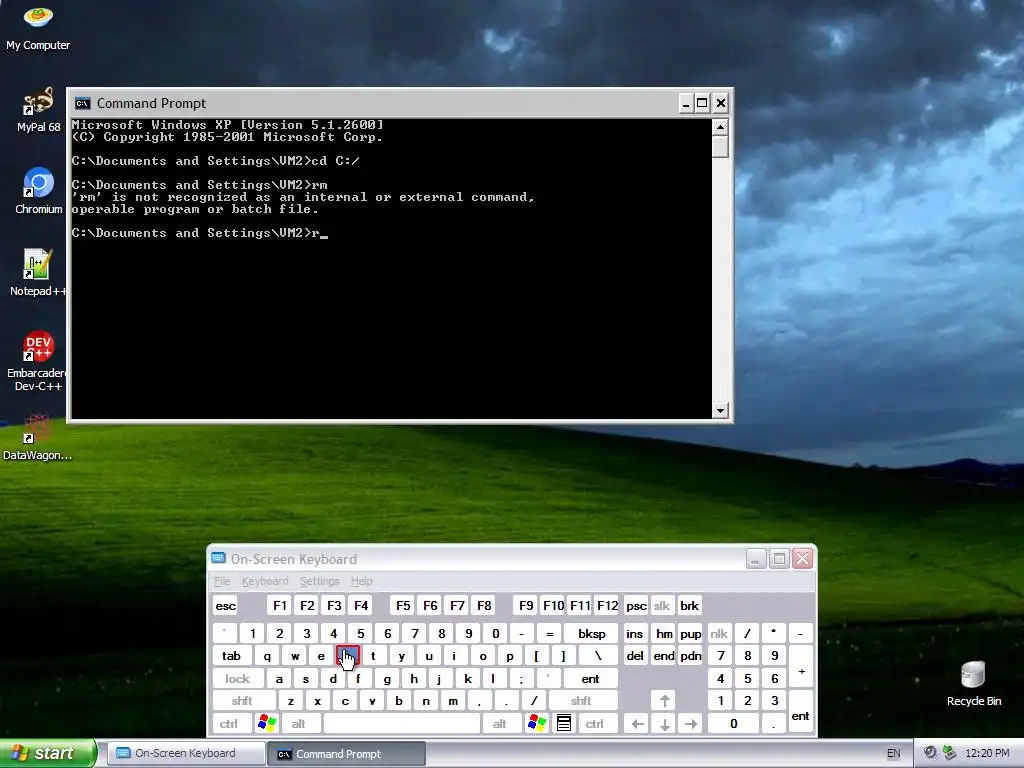Click the On-Screen Keyboard title bar icon
This screenshot has width=1024, height=768.
point(218,558)
